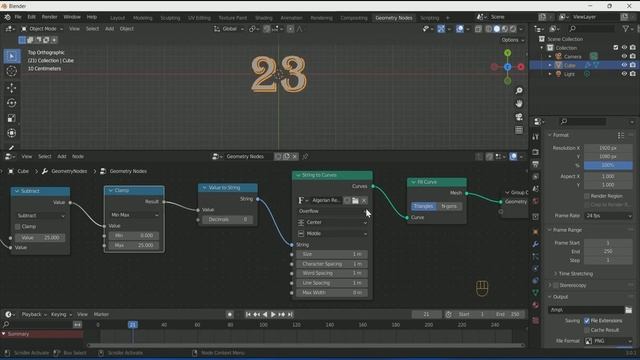Screen dimensions: 640x360
Task: Click the Resolution percentage slider
Action: tap(608, 165)
